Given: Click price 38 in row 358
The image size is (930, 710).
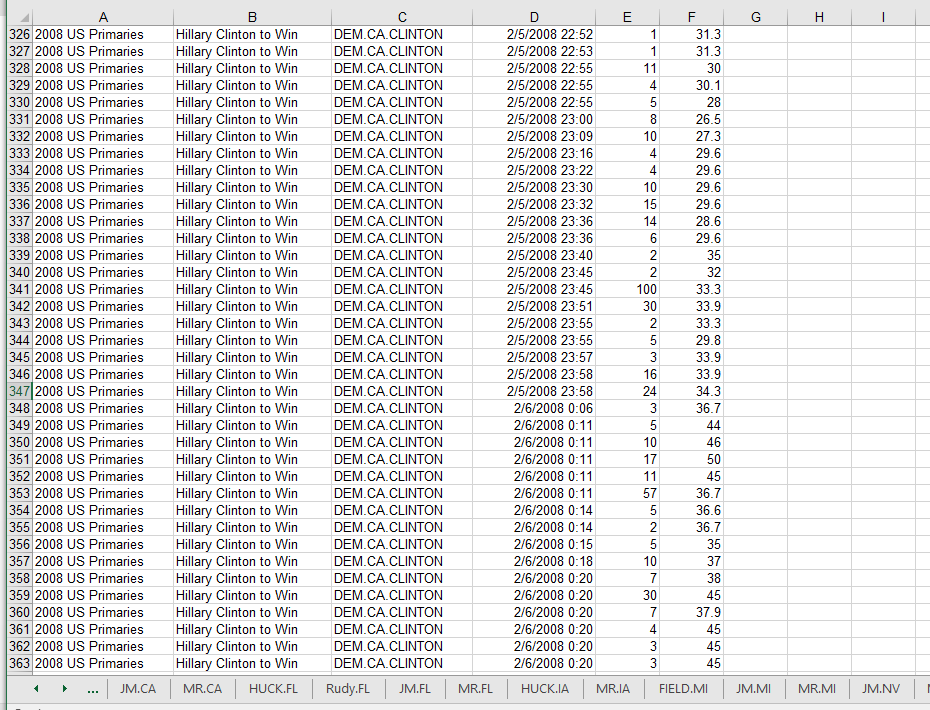Looking at the screenshot, I should tap(691, 578).
